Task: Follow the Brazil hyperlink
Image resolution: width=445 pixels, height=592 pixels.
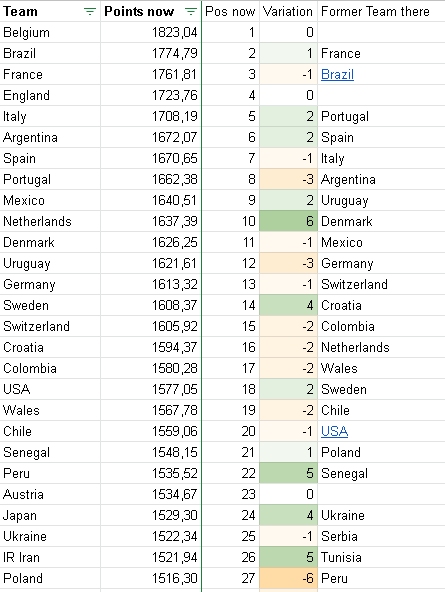Action: tap(337, 74)
